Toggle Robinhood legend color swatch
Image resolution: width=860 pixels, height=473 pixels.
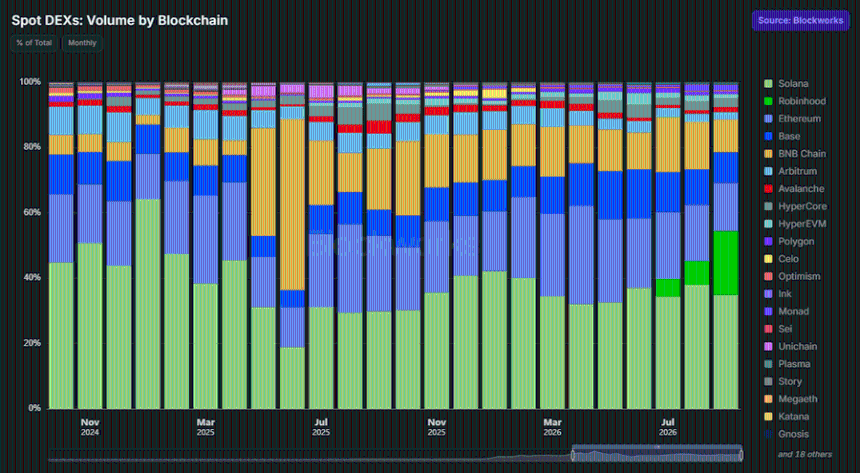768,101
